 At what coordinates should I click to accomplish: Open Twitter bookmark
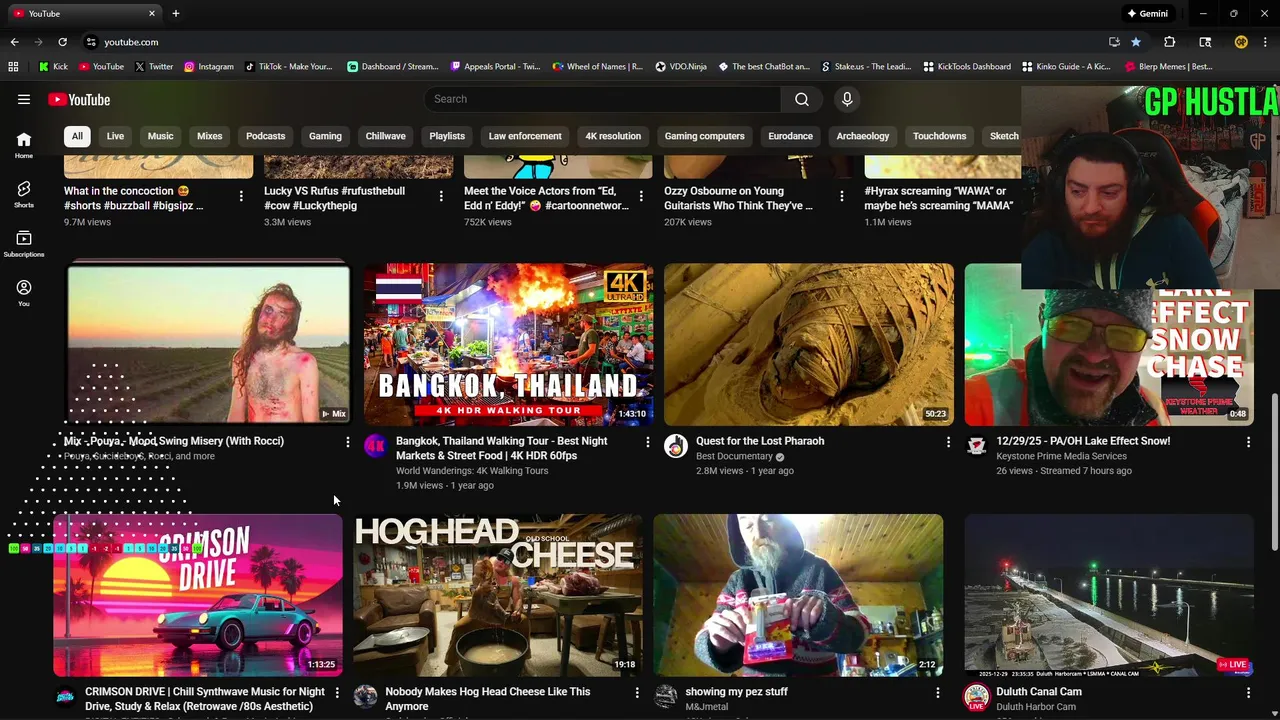153,67
